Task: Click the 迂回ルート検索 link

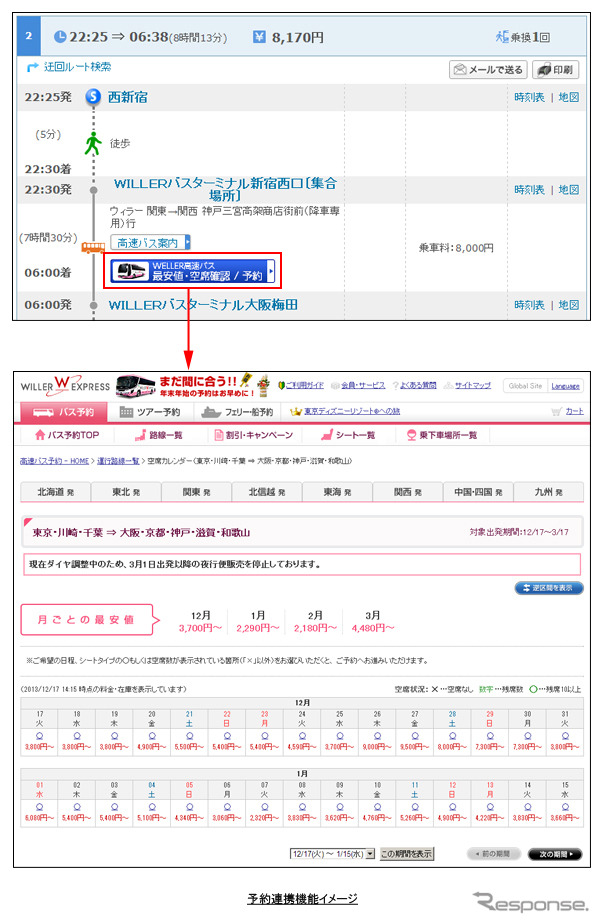Action: pyautogui.click(x=70, y=67)
